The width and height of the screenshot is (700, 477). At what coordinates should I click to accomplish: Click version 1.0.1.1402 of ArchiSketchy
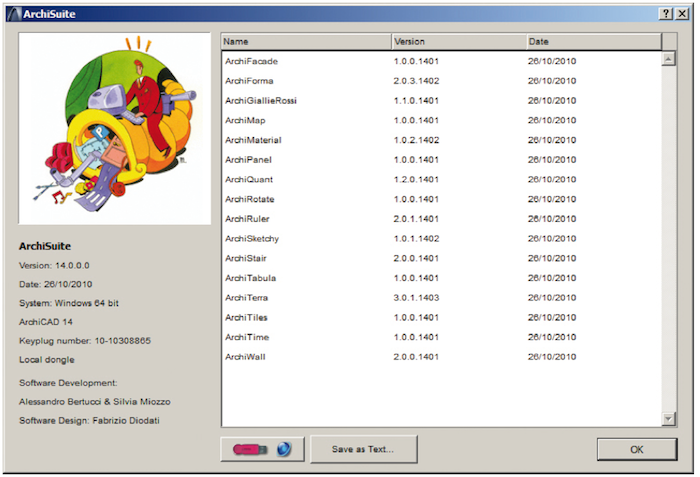(416, 238)
